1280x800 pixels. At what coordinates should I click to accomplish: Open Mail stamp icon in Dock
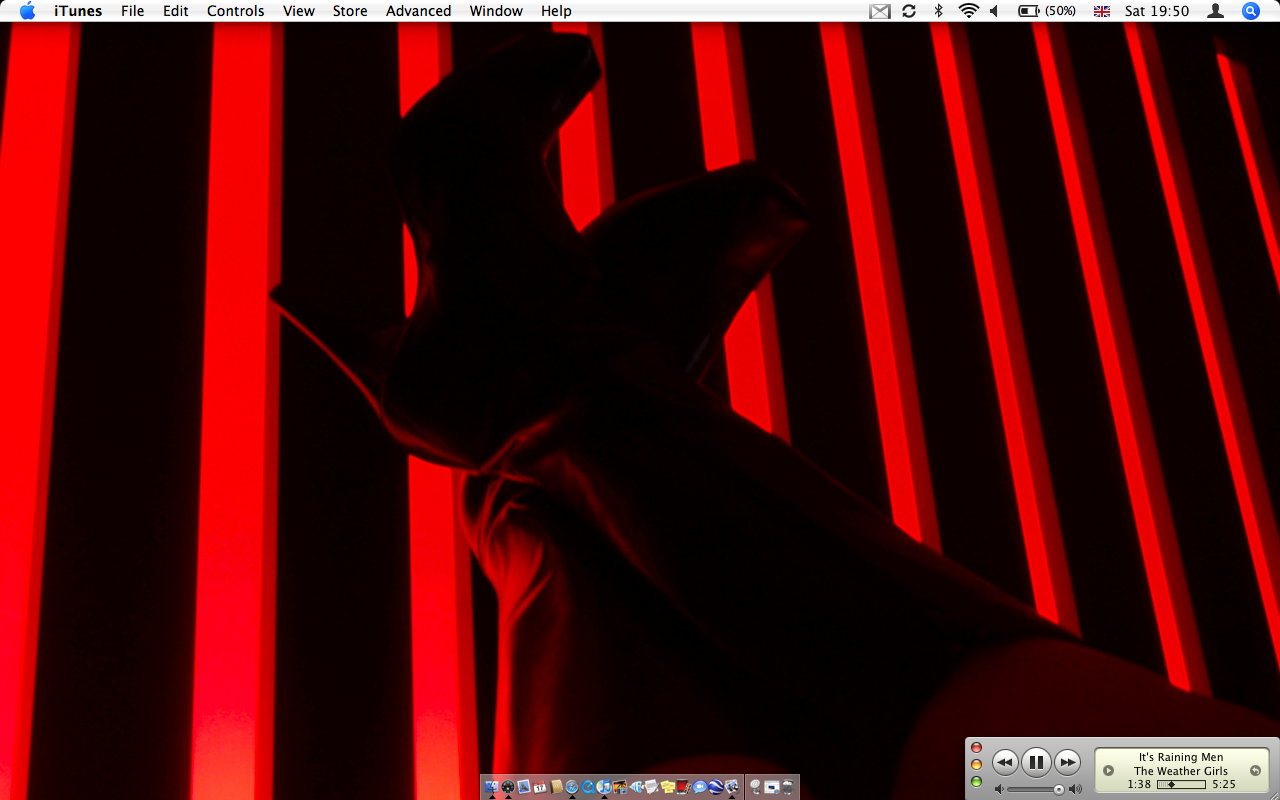[x=524, y=787]
